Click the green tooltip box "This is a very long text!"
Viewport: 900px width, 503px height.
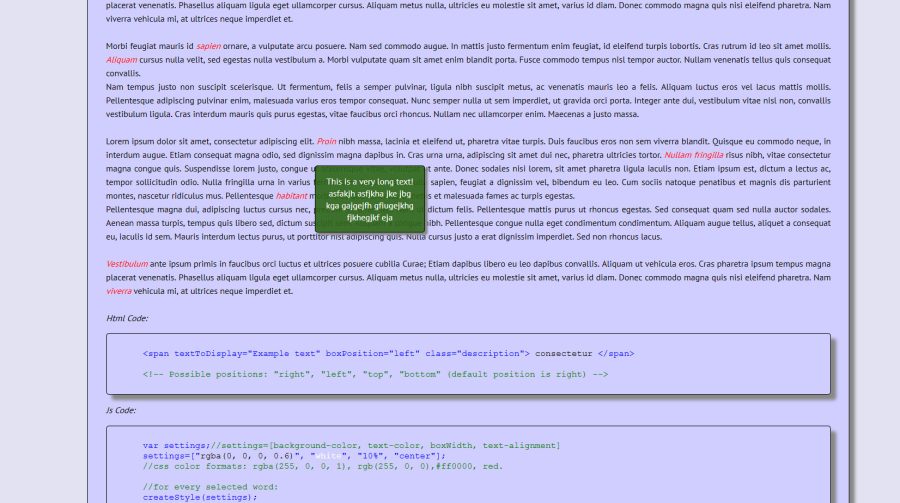370,199
